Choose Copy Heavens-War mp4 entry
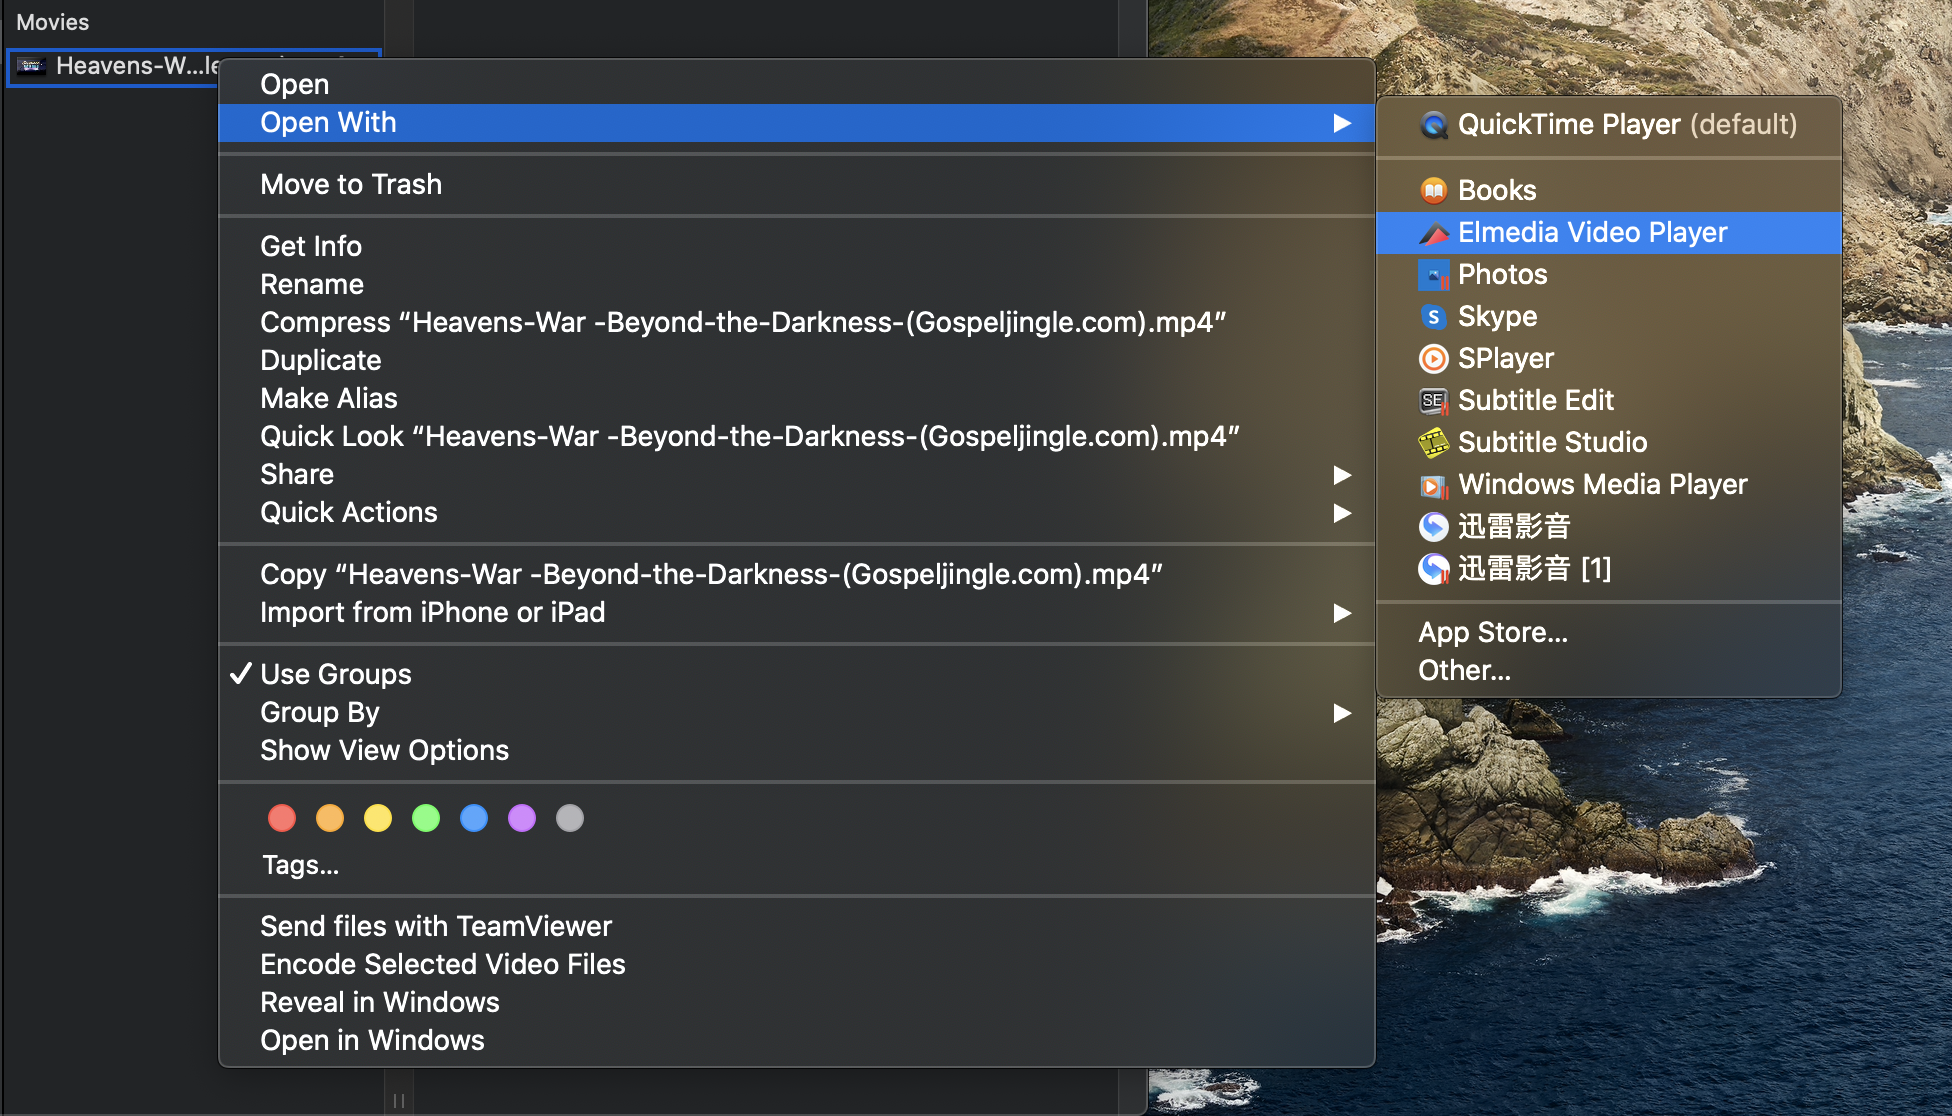The width and height of the screenshot is (1952, 1116). [796, 575]
